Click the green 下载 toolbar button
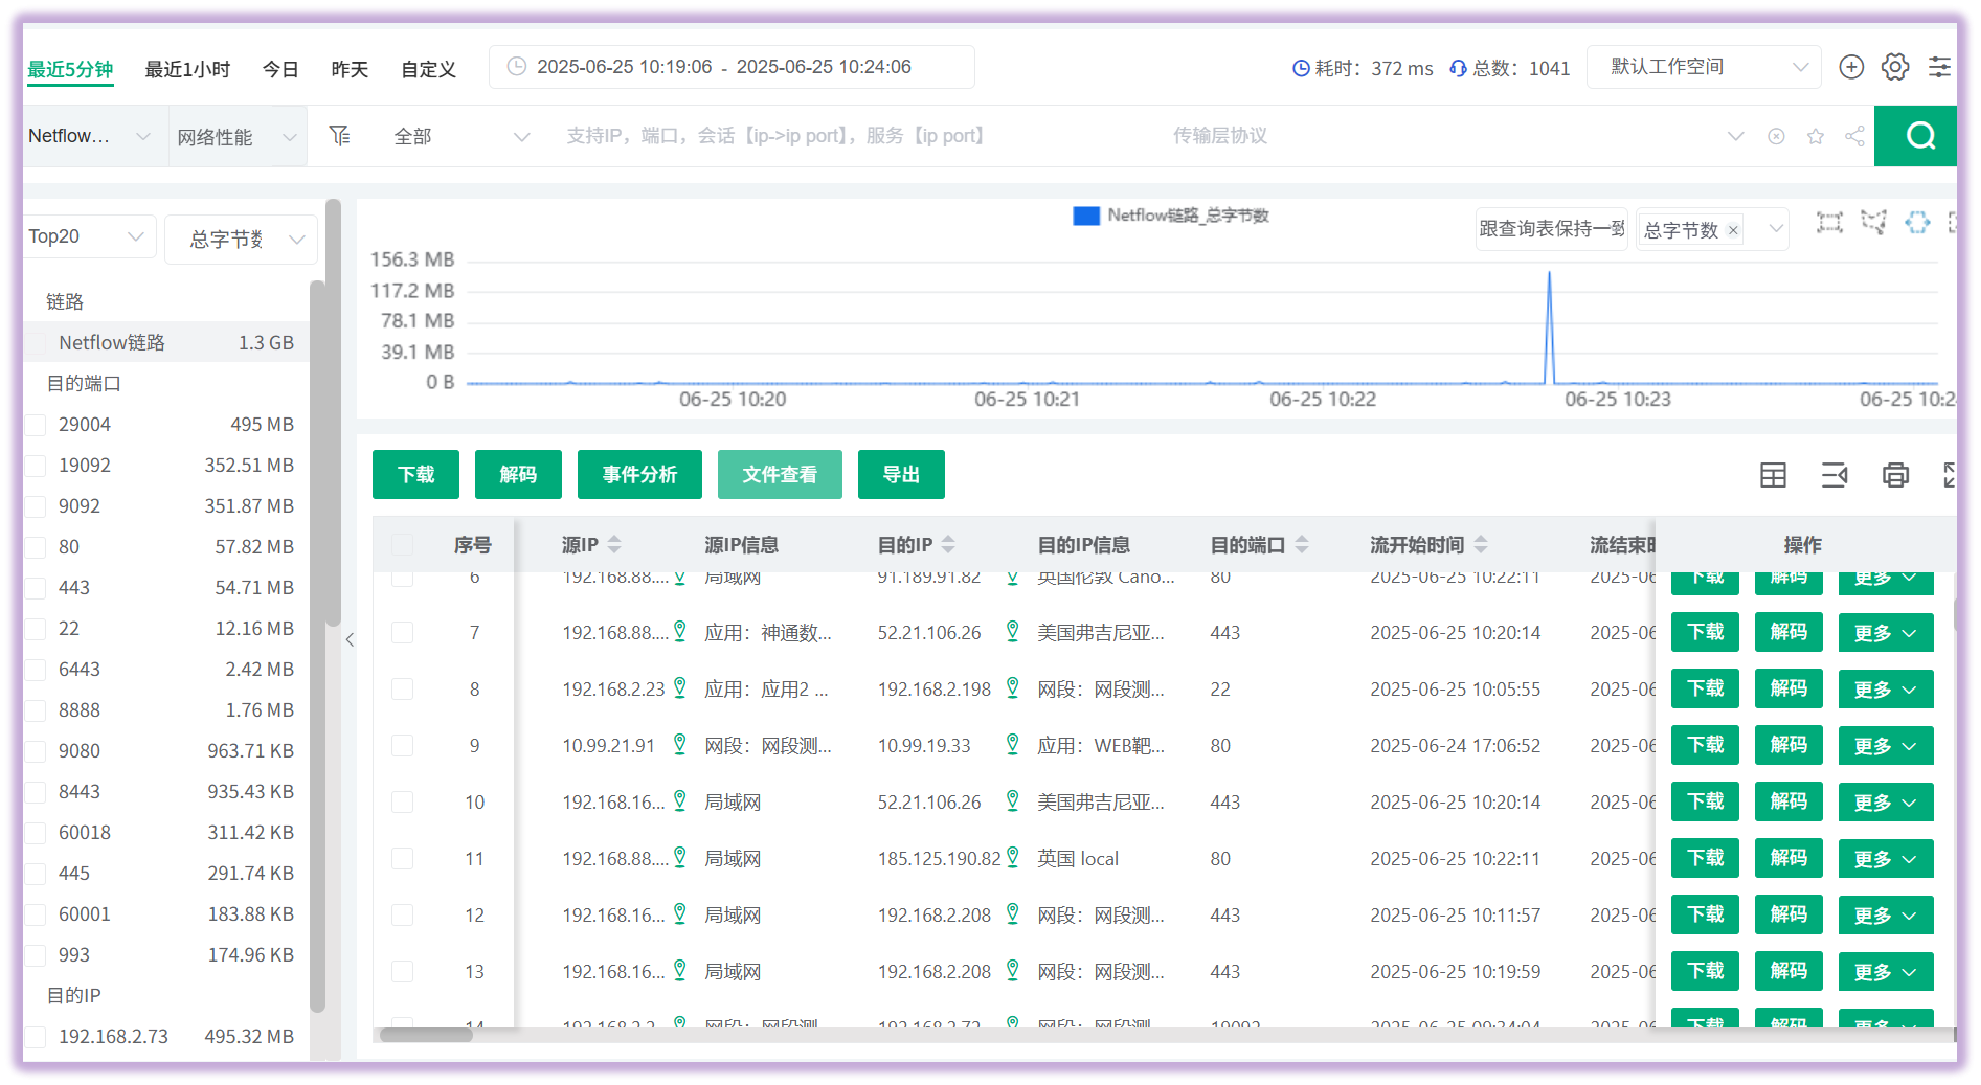This screenshot has width=1981, height=1085. pos(416,474)
